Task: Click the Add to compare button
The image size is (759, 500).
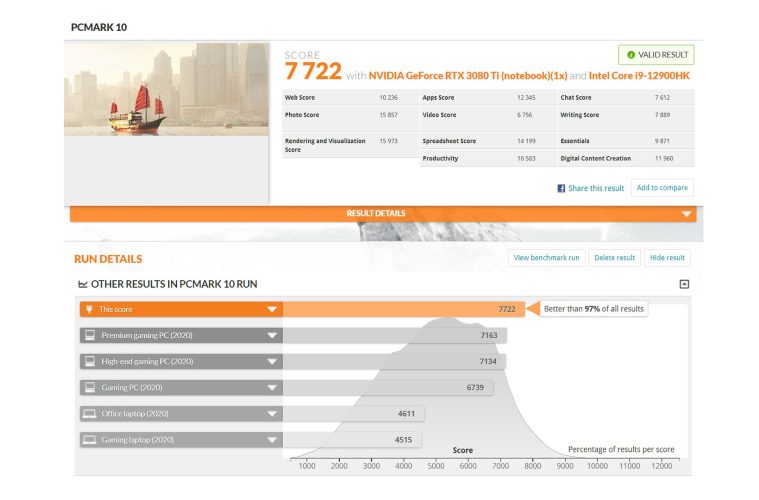Action: point(662,188)
